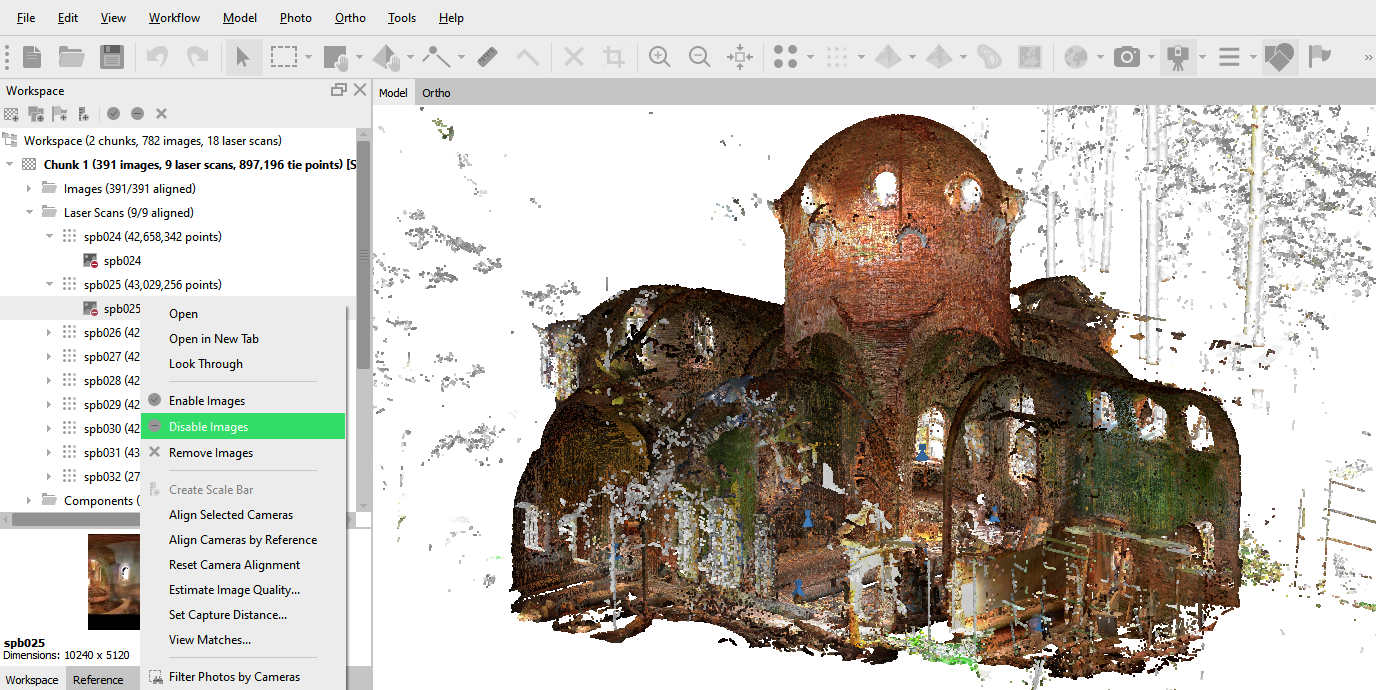
Task: Click the Show Cameras camera icon
Action: [1127, 57]
